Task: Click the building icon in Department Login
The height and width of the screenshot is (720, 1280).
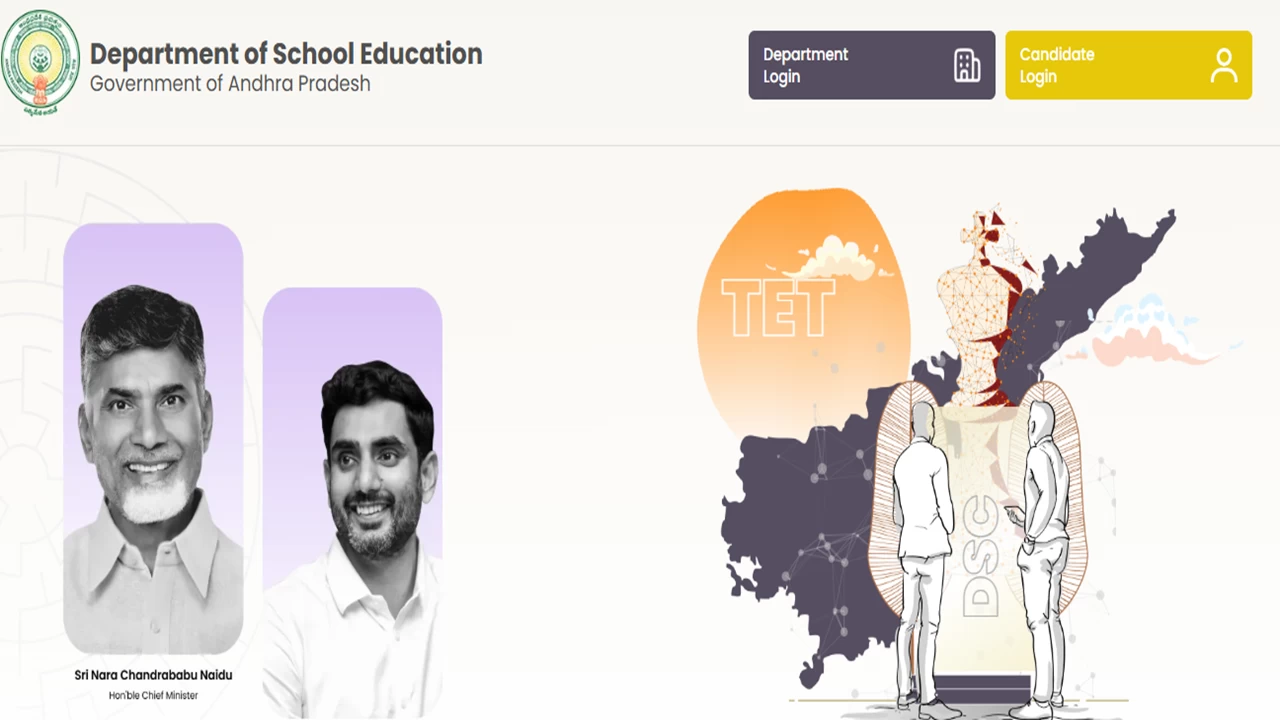Action: [967, 65]
